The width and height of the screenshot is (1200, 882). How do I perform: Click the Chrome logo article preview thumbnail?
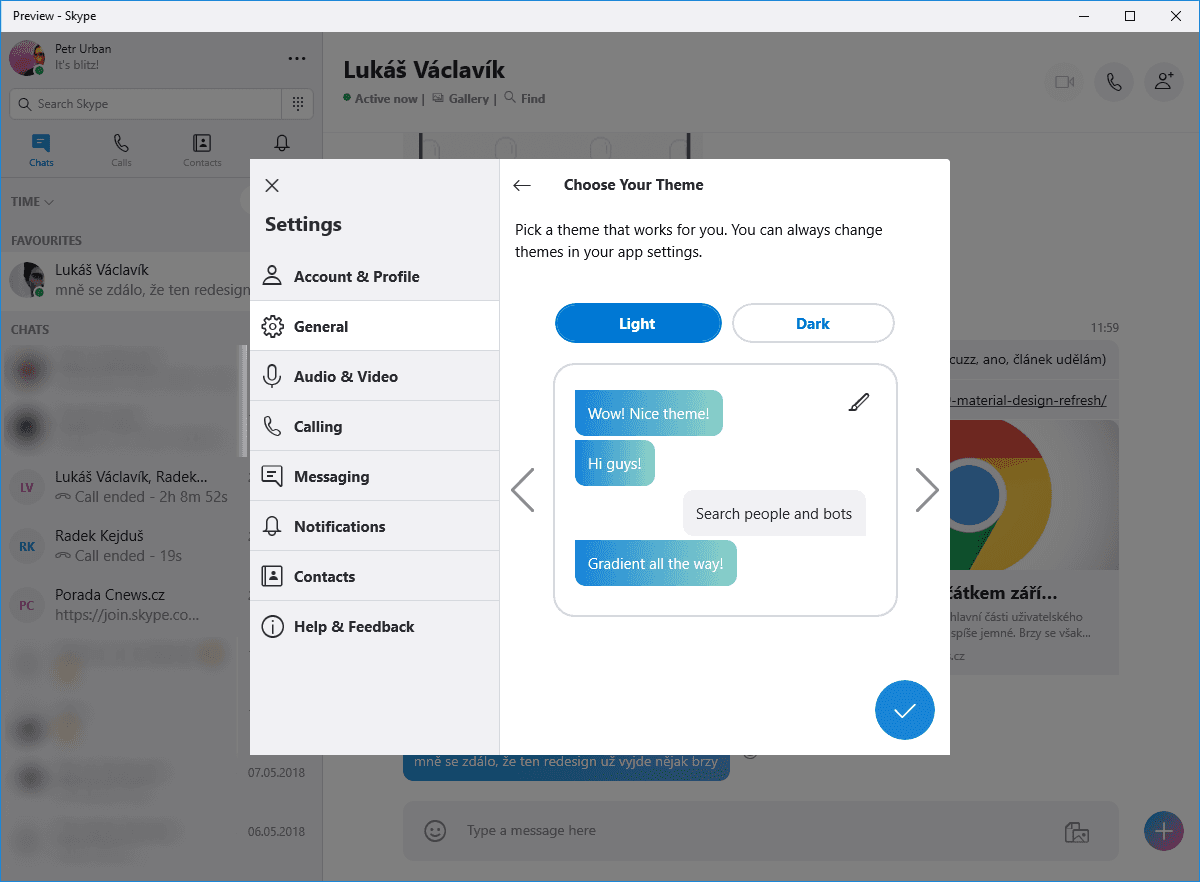click(1035, 495)
